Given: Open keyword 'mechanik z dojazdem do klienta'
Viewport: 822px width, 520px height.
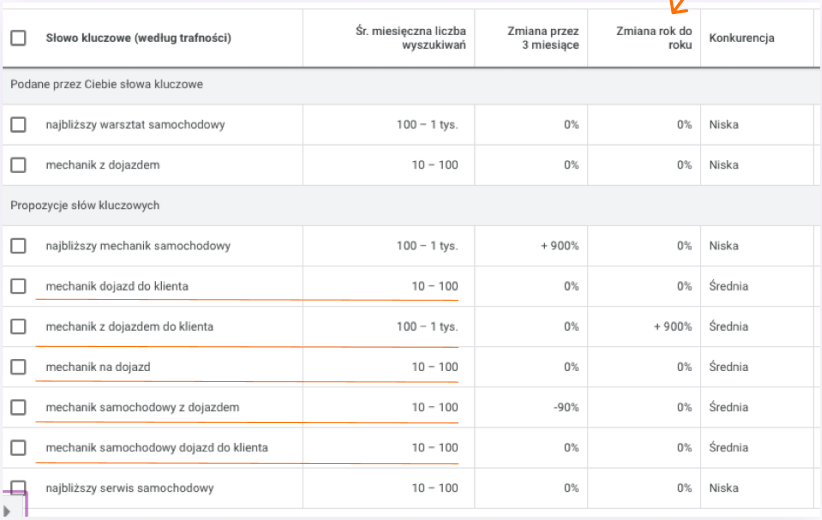Looking at the screenshot, I should [129, 327].
